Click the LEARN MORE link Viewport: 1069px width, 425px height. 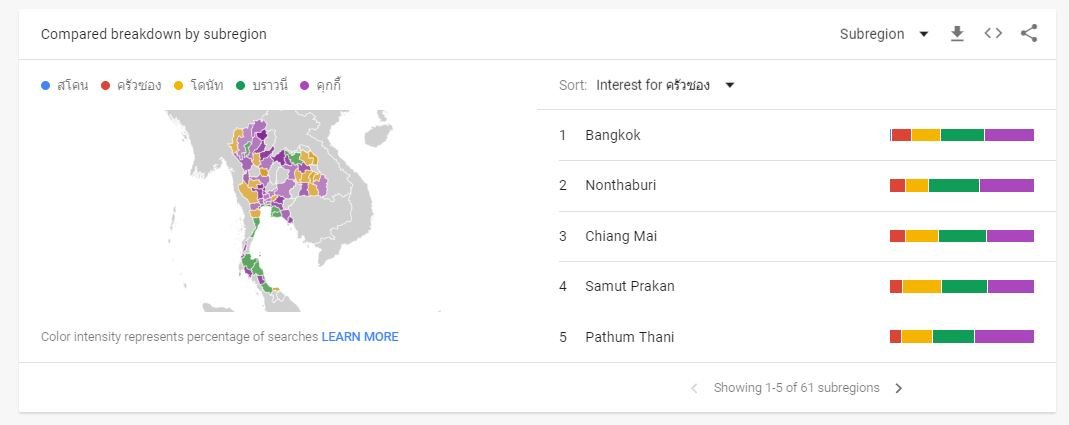[x=360, y=337]
